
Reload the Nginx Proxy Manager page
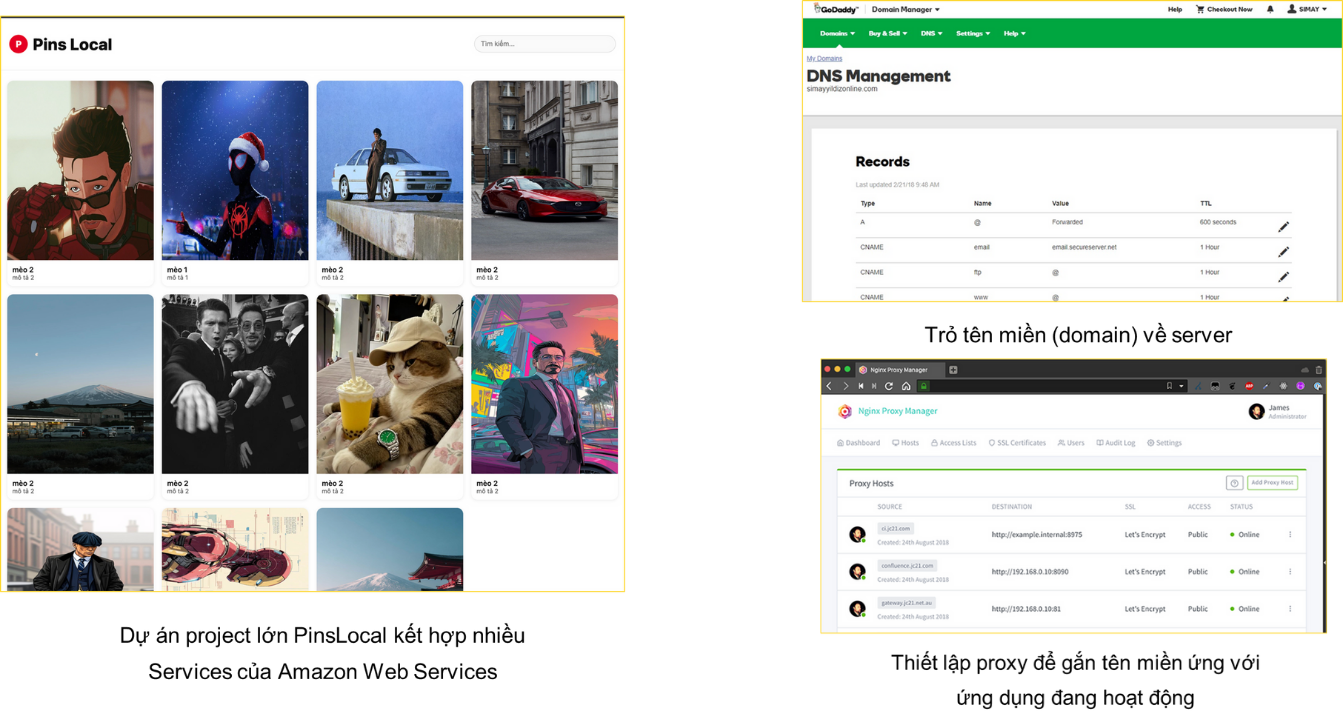(888, 386)
